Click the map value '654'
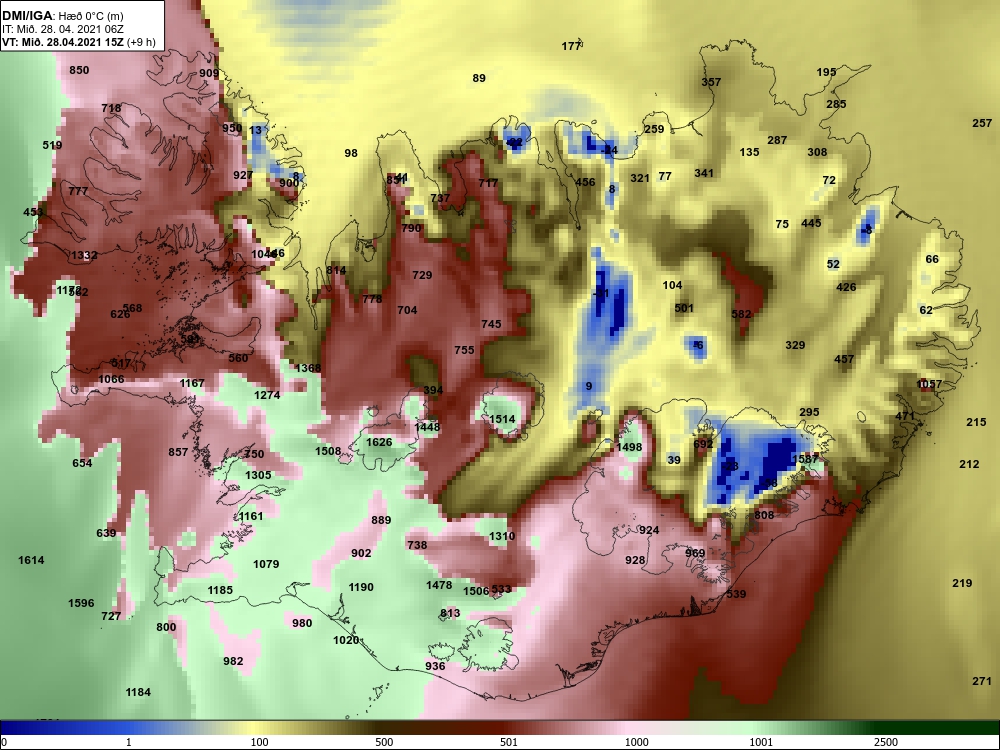Viewport: 1000px width, 750px height. [82, 463]
